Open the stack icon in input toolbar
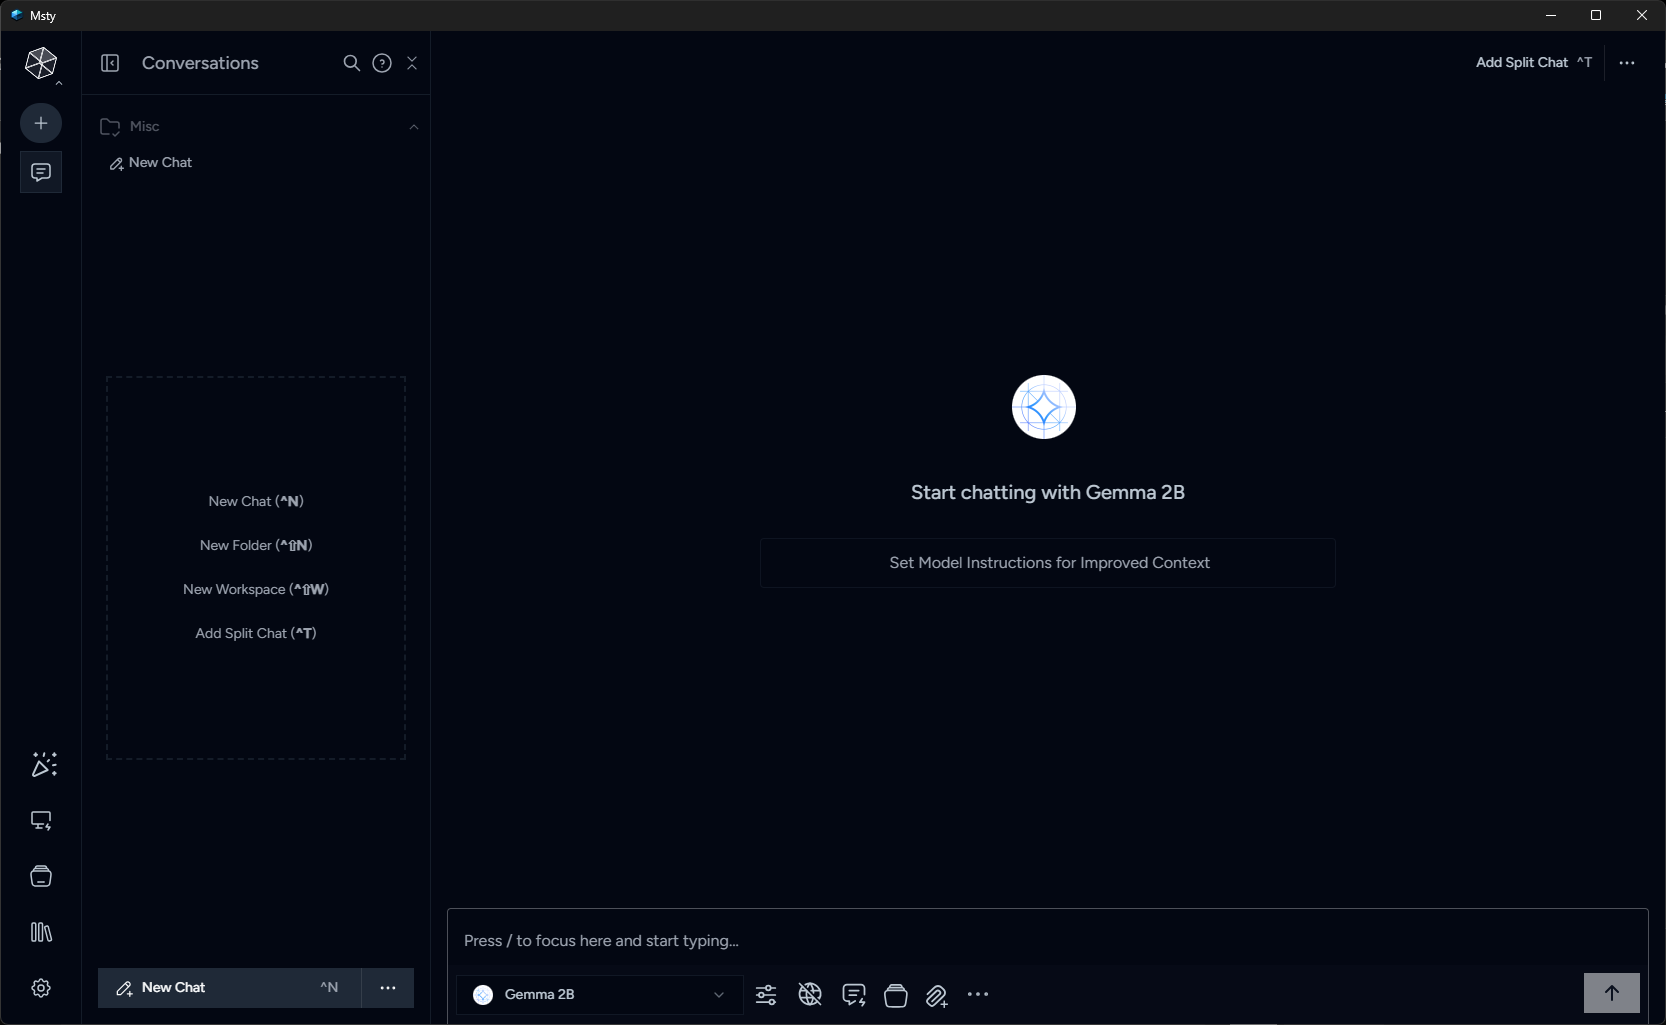The image size is (1666, 1025). tap(896, 995)
